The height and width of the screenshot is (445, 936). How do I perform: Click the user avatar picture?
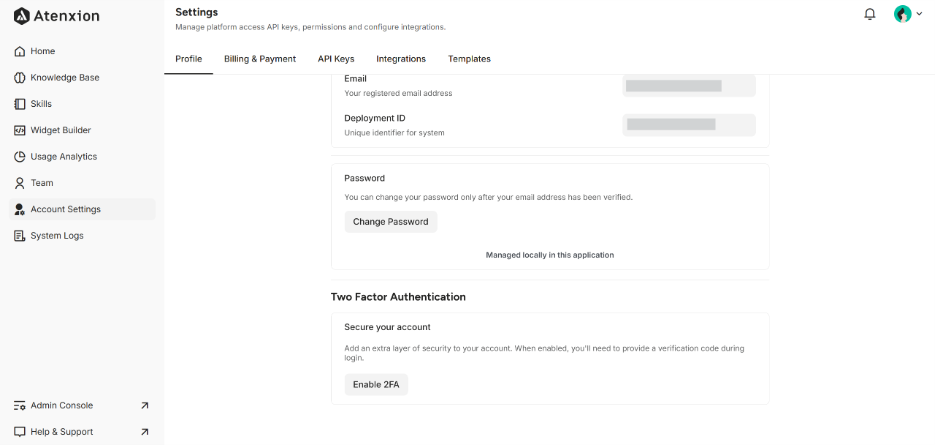[902, 14]
